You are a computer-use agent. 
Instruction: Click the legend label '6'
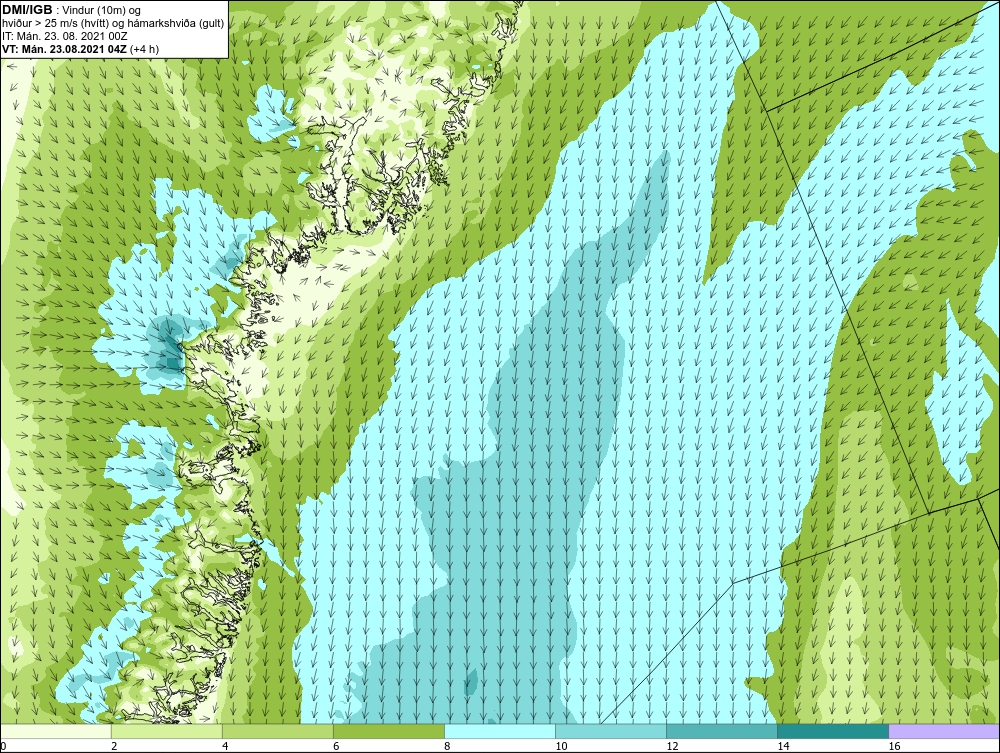coord(336,746)
